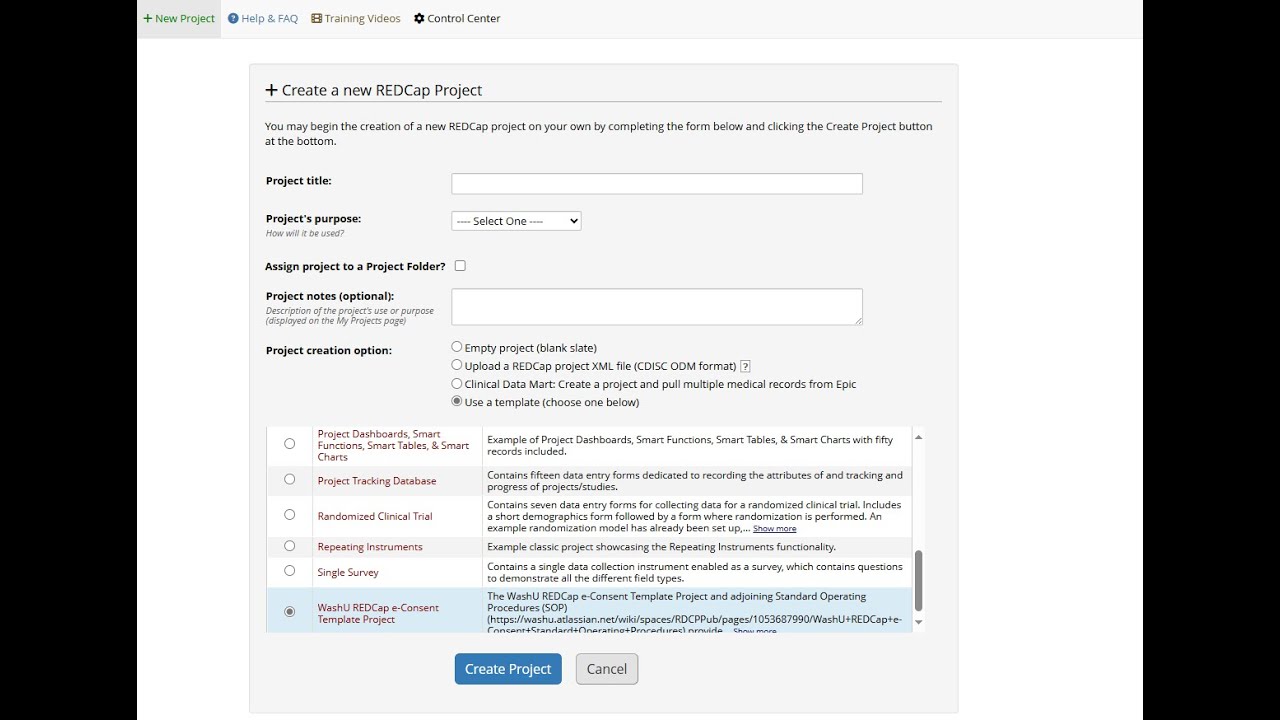The height and width of the screenshot is (720, 1280).
Task: Click into the Project notes textarea
Action: 657,307
